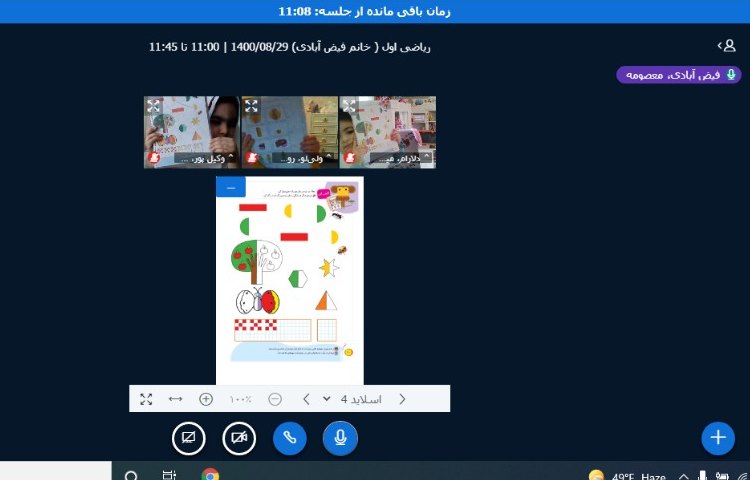Viewport: 750px width, 480px height.
Task: Click the remaining session time banner
Action: point(364,11)
